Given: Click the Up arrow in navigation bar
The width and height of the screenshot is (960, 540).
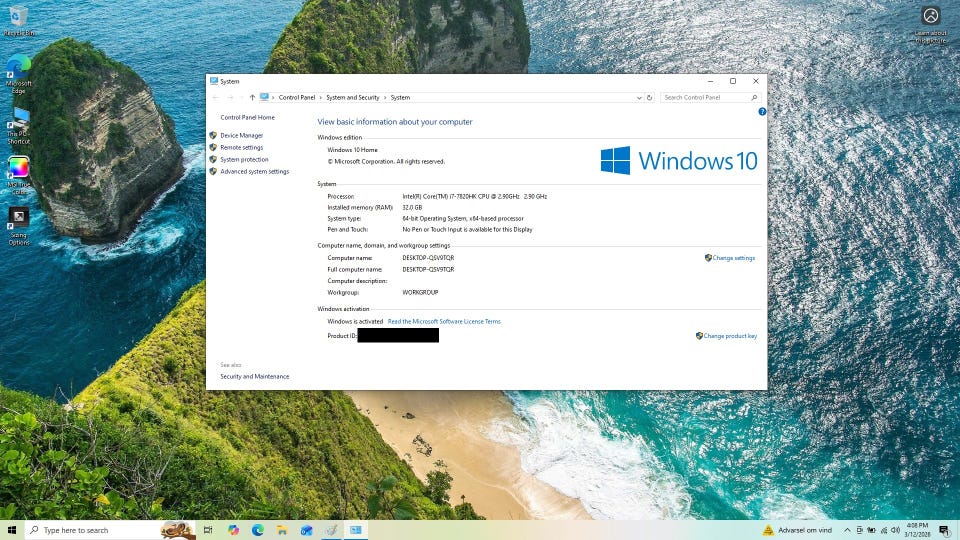Looking at the screenshot, I should point(252,97).
